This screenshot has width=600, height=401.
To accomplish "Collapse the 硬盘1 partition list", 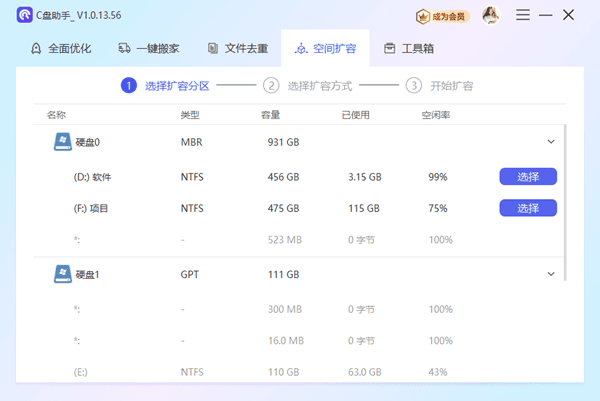I will click(x=550, y=273).
